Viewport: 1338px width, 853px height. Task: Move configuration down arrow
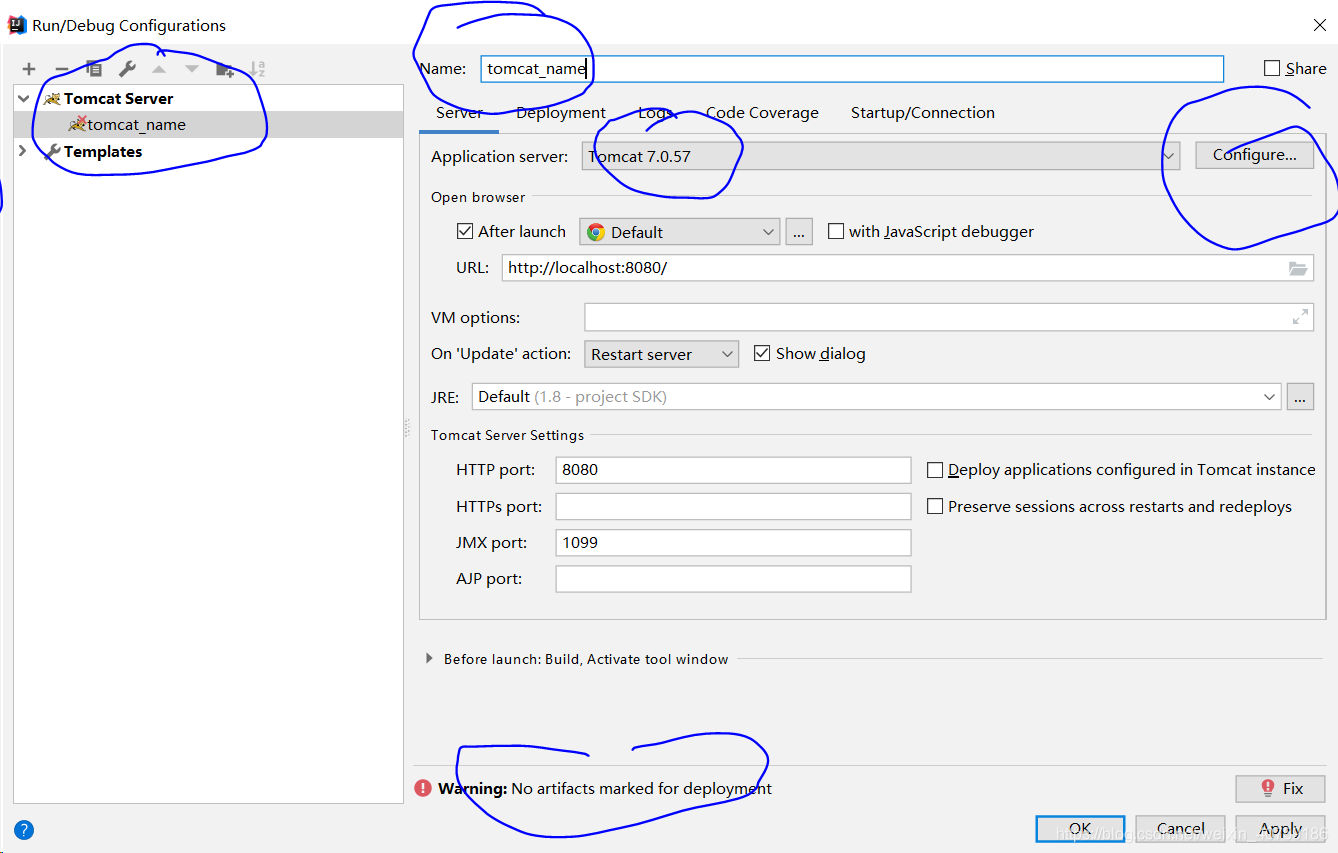[x=191, y=69]
